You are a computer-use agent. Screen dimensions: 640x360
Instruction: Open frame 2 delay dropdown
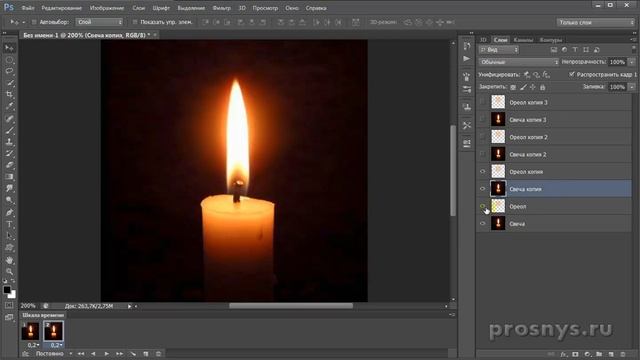pyautogui.click(x=56, y=345)
